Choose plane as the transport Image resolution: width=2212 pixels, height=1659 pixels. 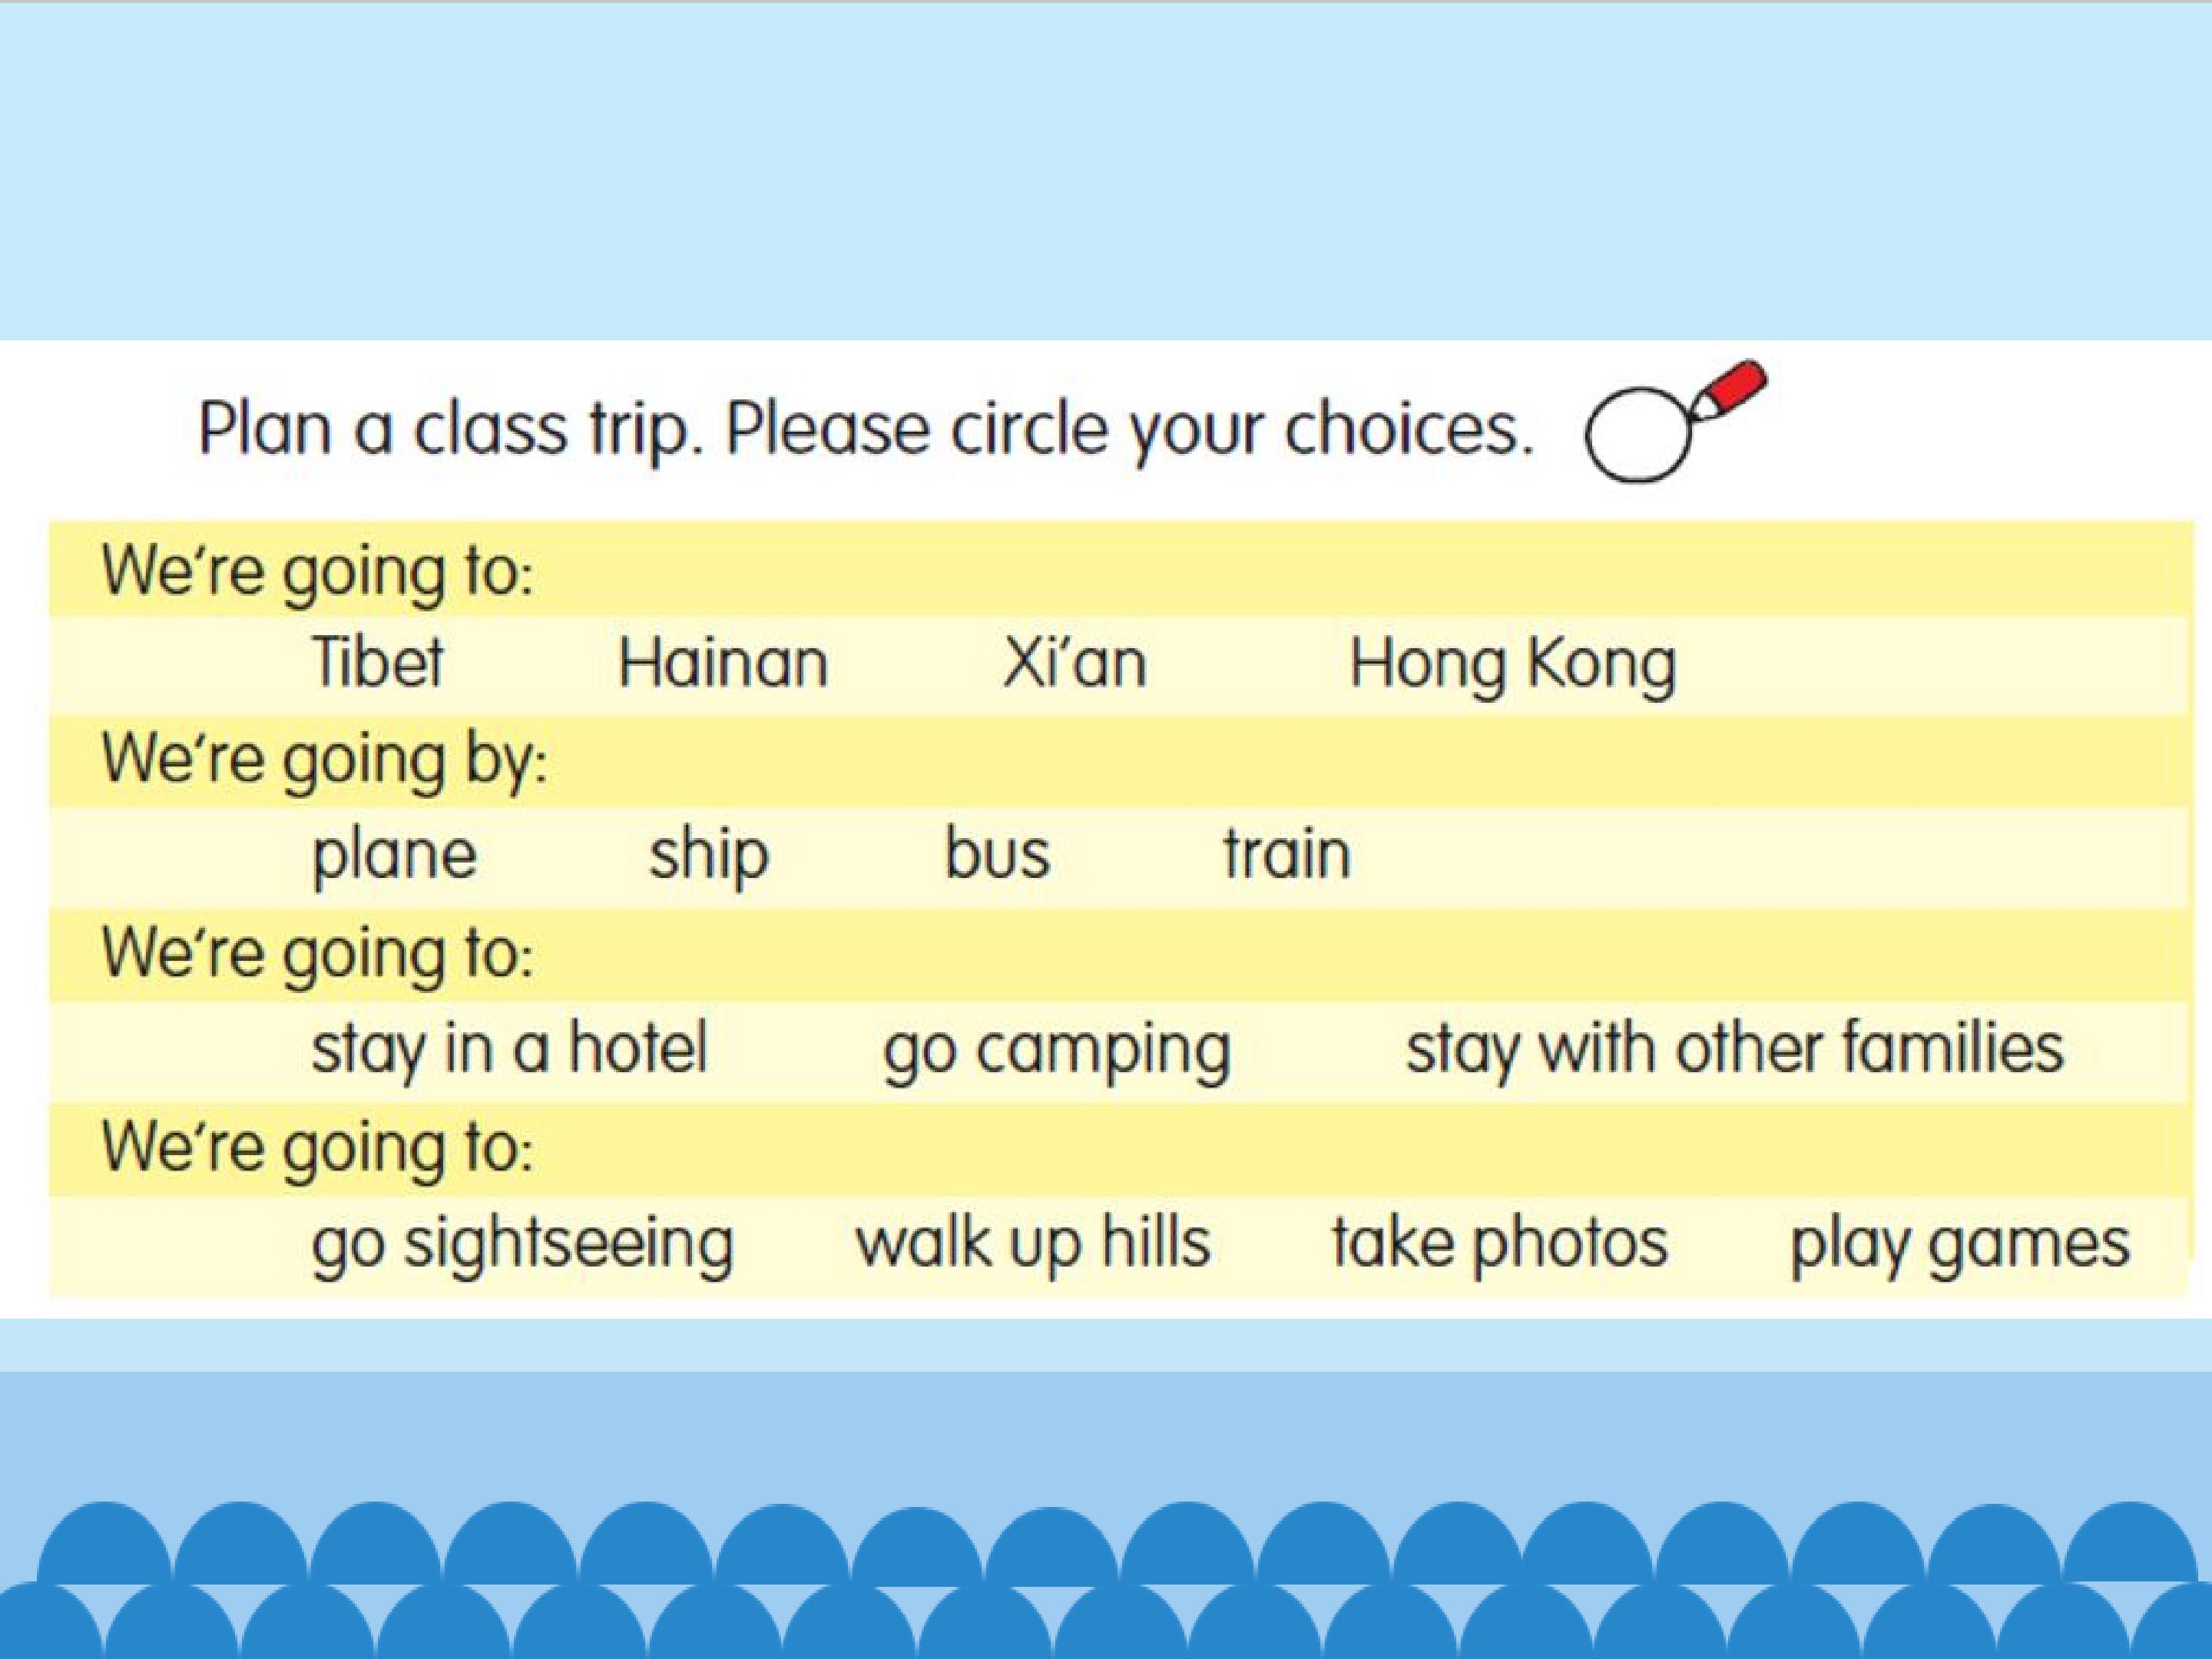(394, 856)
